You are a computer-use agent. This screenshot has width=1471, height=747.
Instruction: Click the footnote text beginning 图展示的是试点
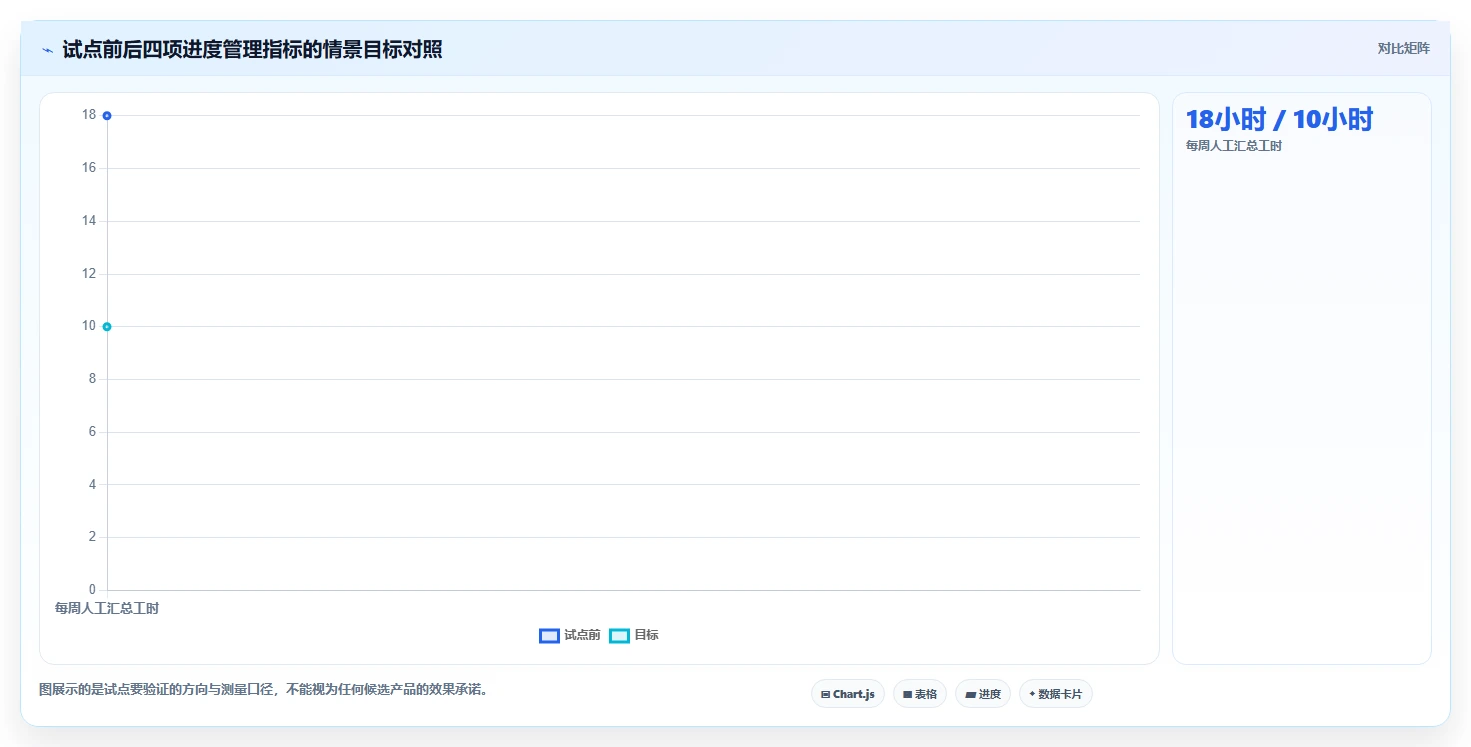(x=263, y=690)
